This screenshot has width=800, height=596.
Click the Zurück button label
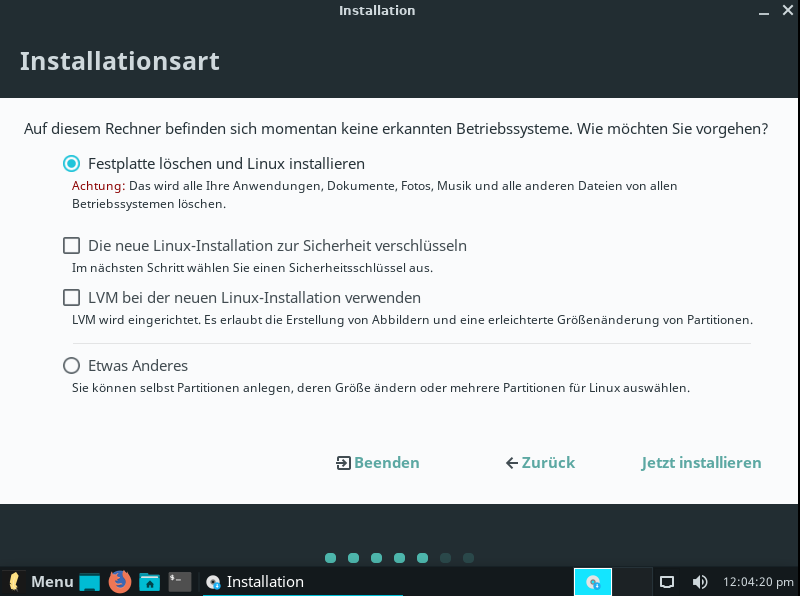click(x=548, y=463)
